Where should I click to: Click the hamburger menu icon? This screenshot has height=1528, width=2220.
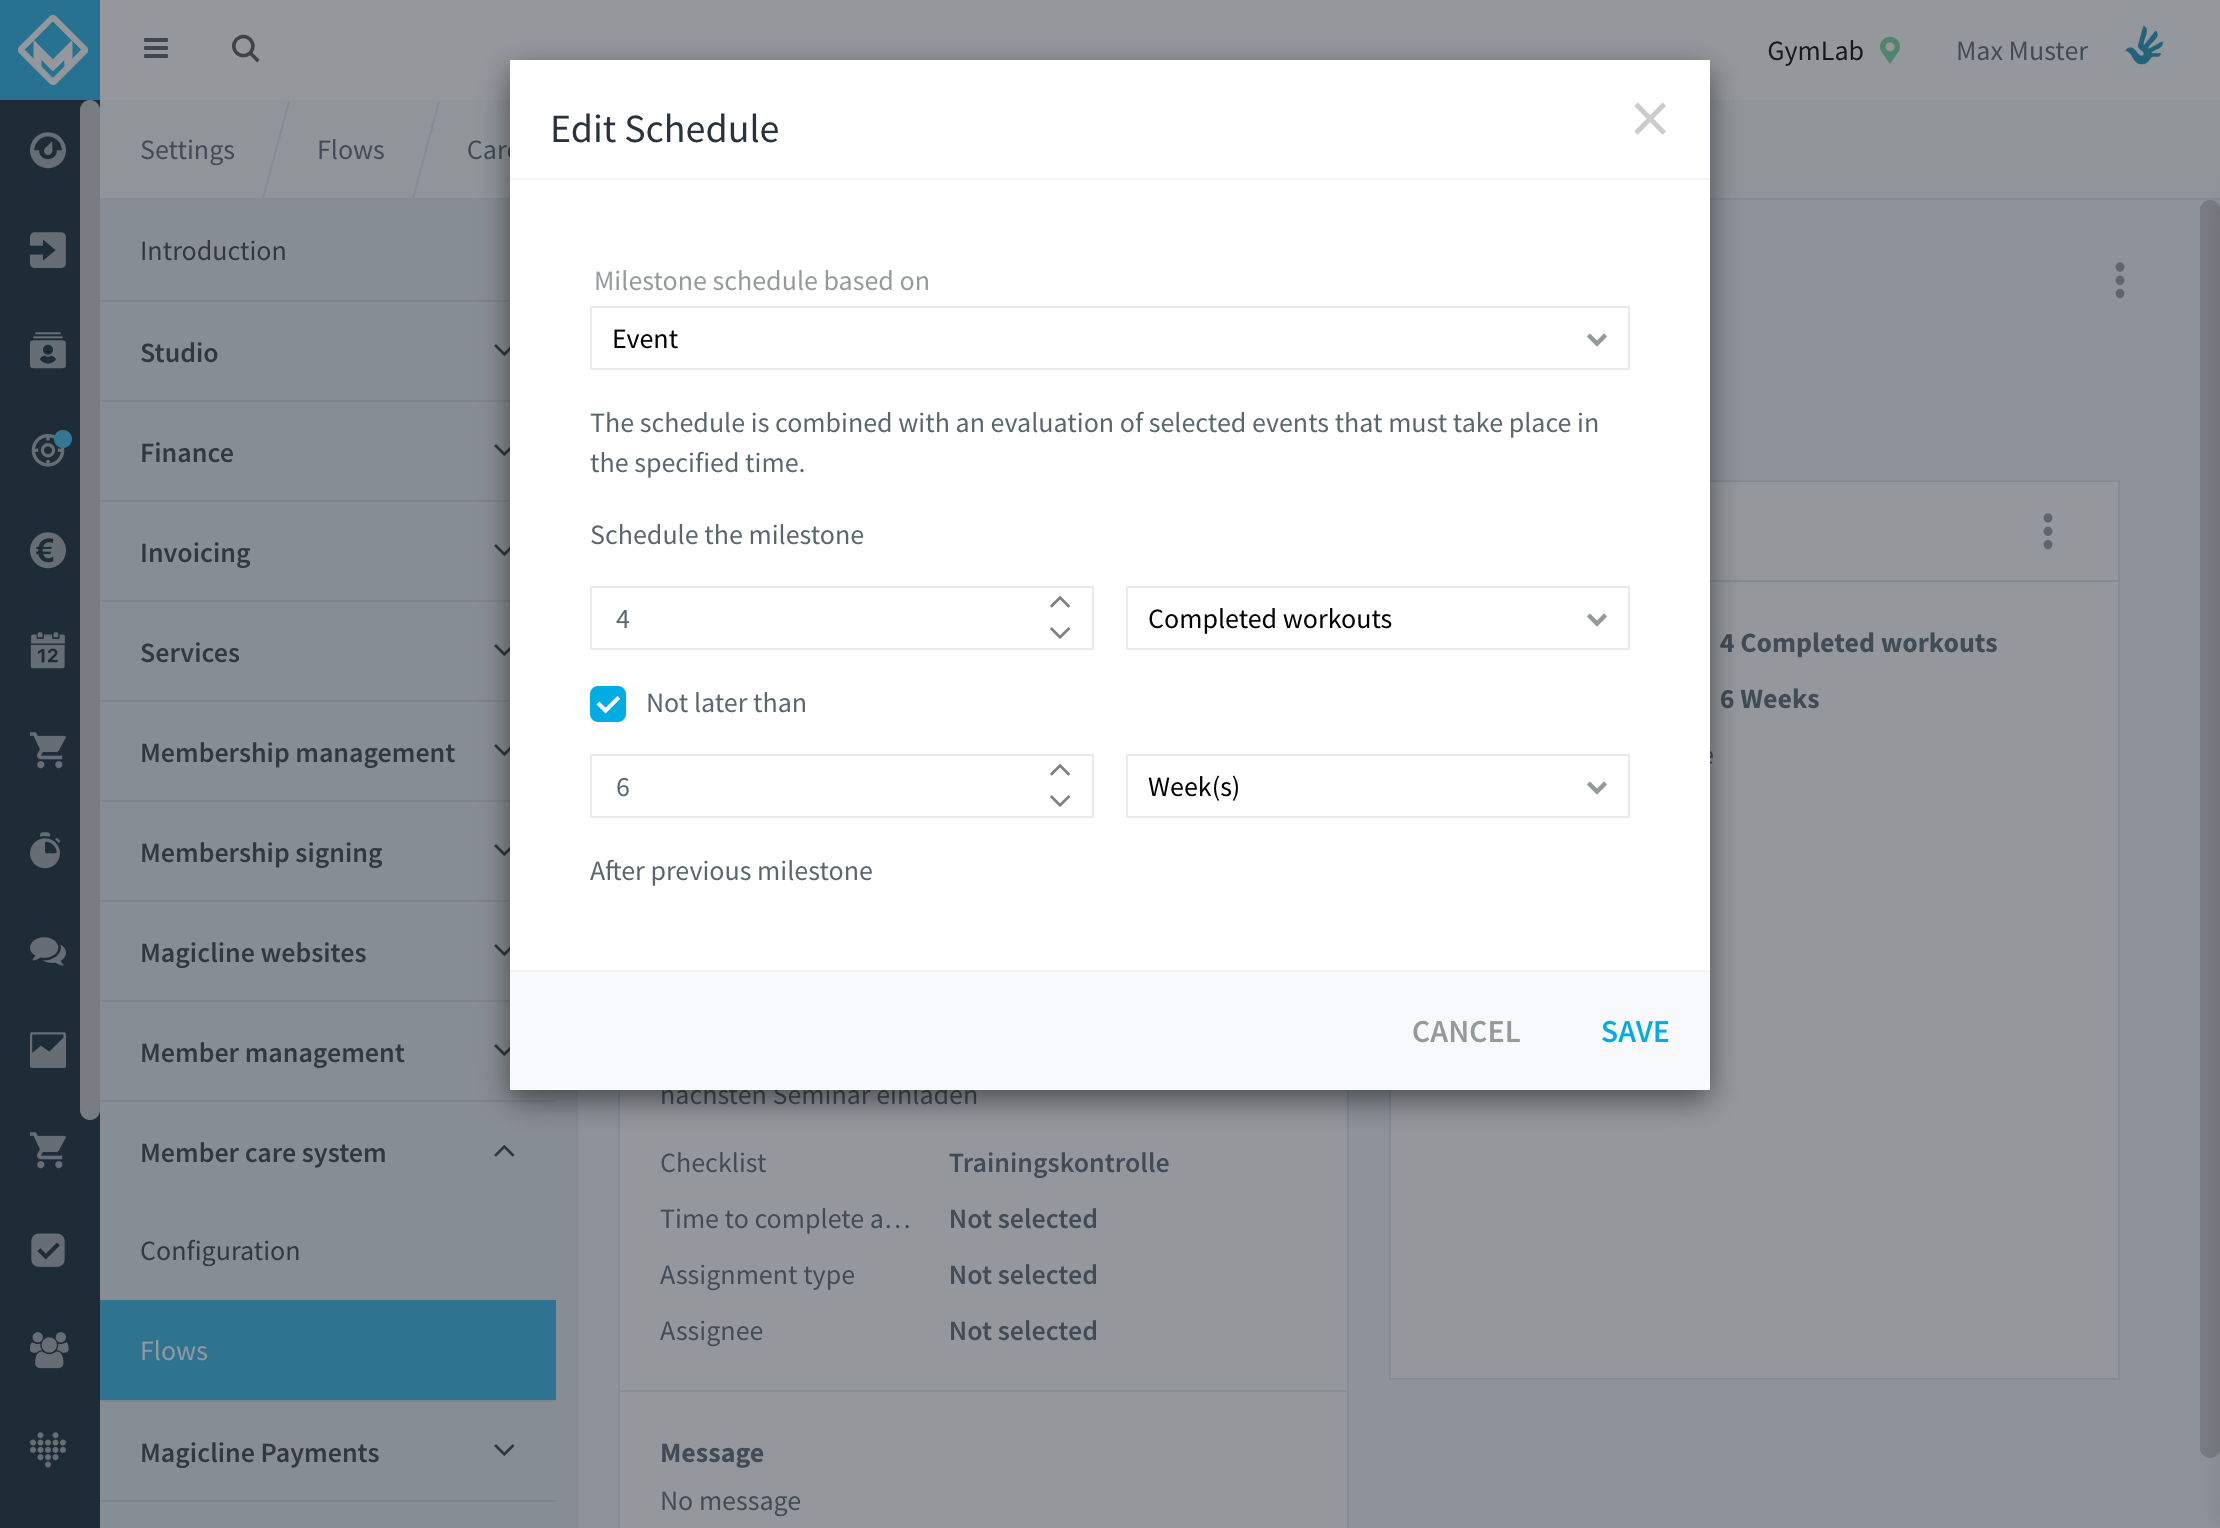tap(156, 48)
